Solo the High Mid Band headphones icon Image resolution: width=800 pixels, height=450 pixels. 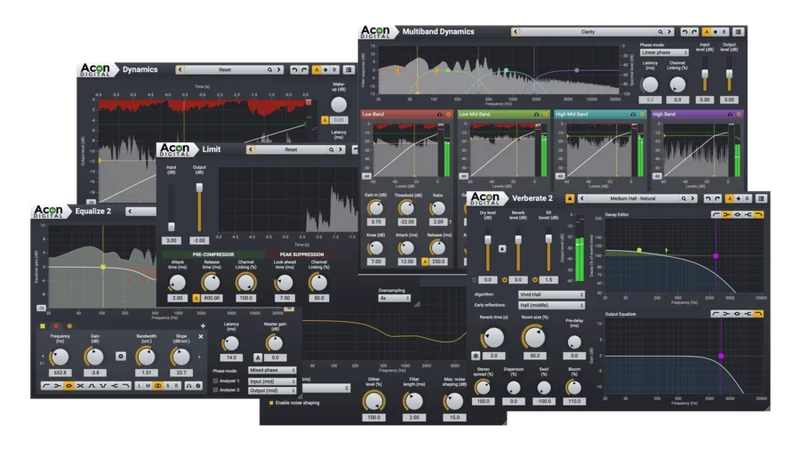coord(633,114)
